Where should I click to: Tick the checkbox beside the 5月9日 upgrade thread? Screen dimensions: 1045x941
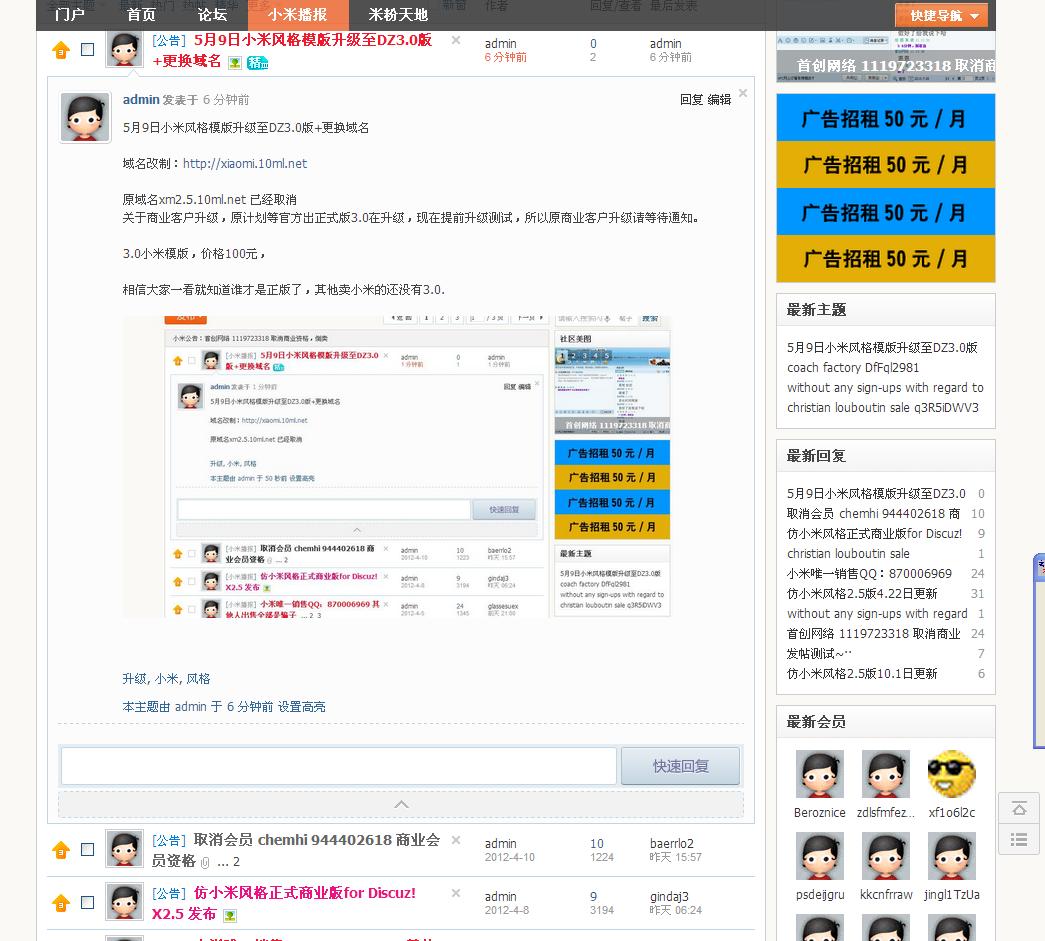coord(87,49)
